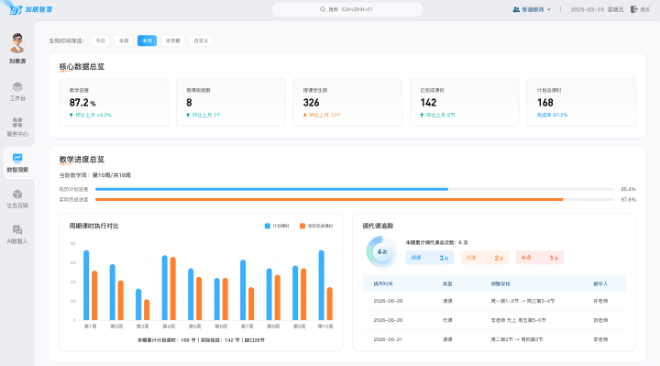Click the 第10周 blue bar
This screenshot has height=366, width=660.
pyautogui.click(x=321, y=285)
